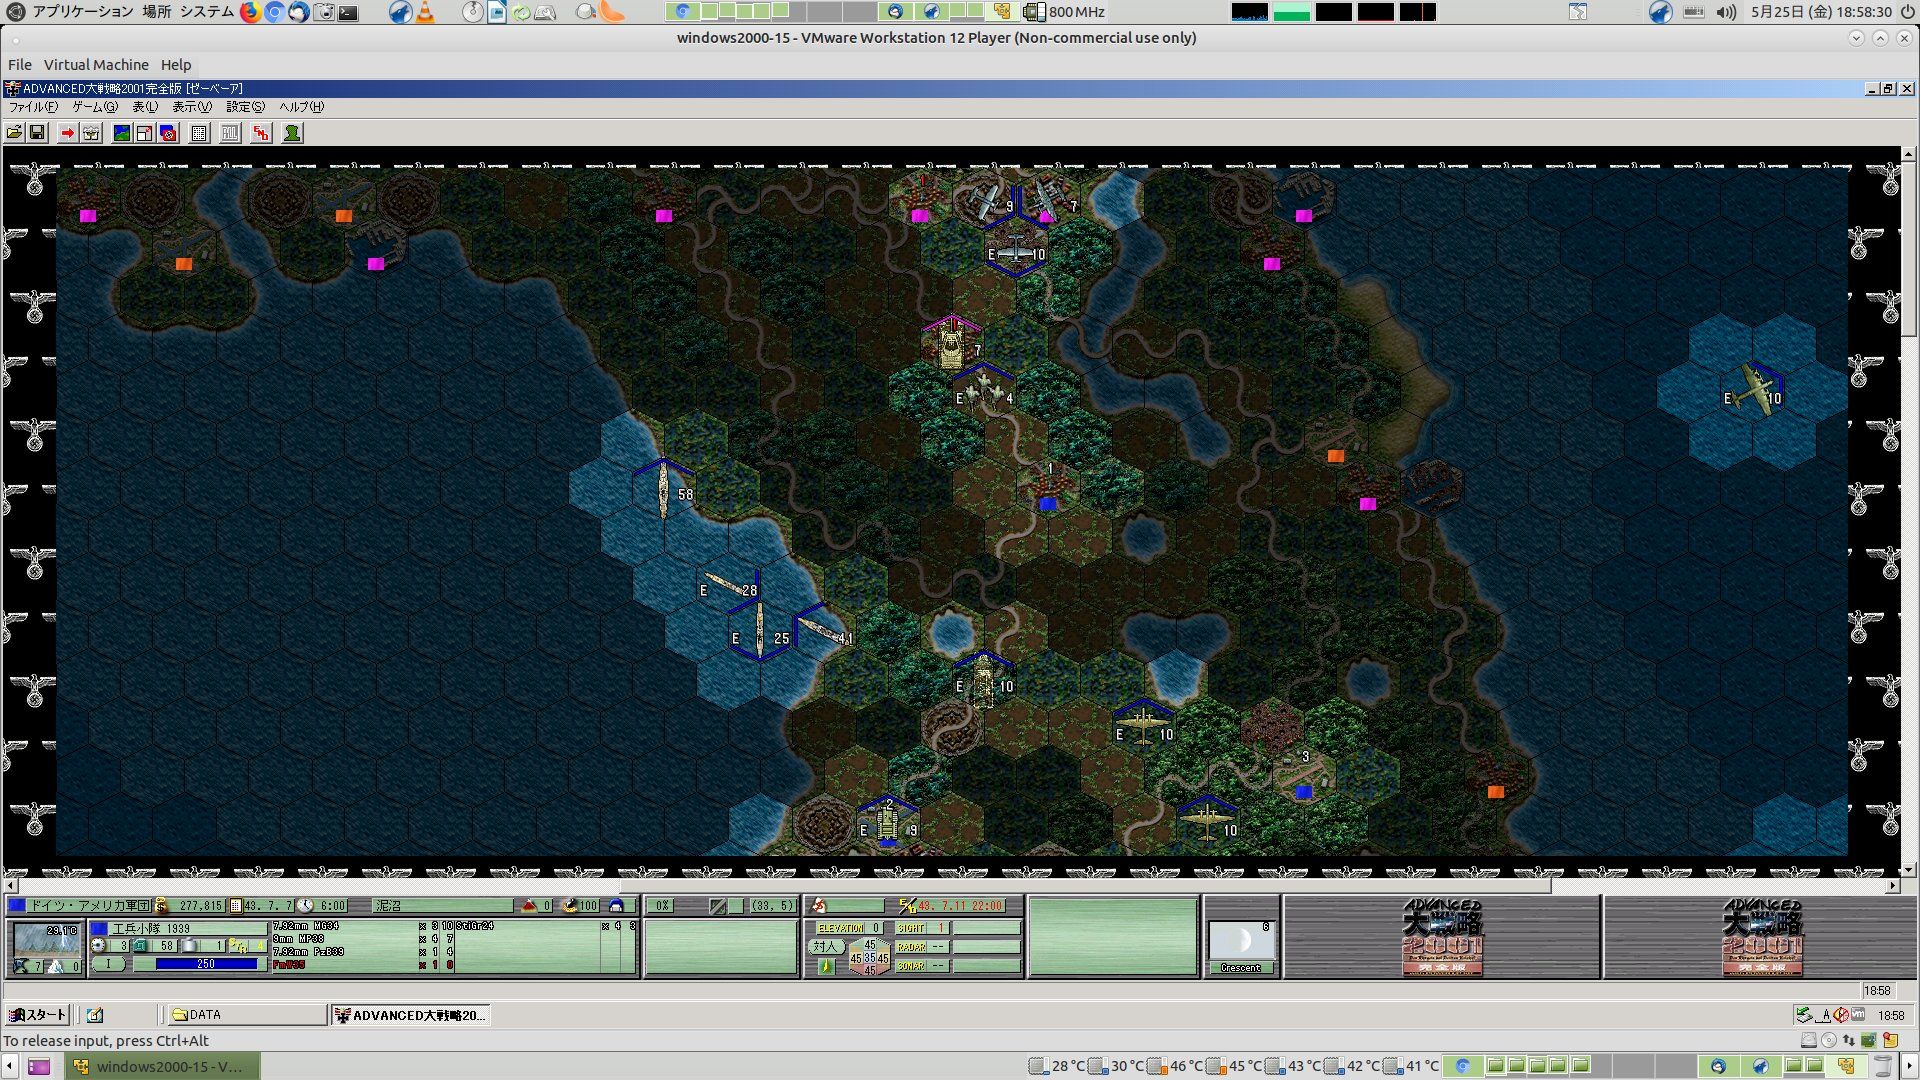The height and width of the screenshot is (1080, 1920).
Task: Open the 表示(V) view menu
Action: (x=191, y=107)
